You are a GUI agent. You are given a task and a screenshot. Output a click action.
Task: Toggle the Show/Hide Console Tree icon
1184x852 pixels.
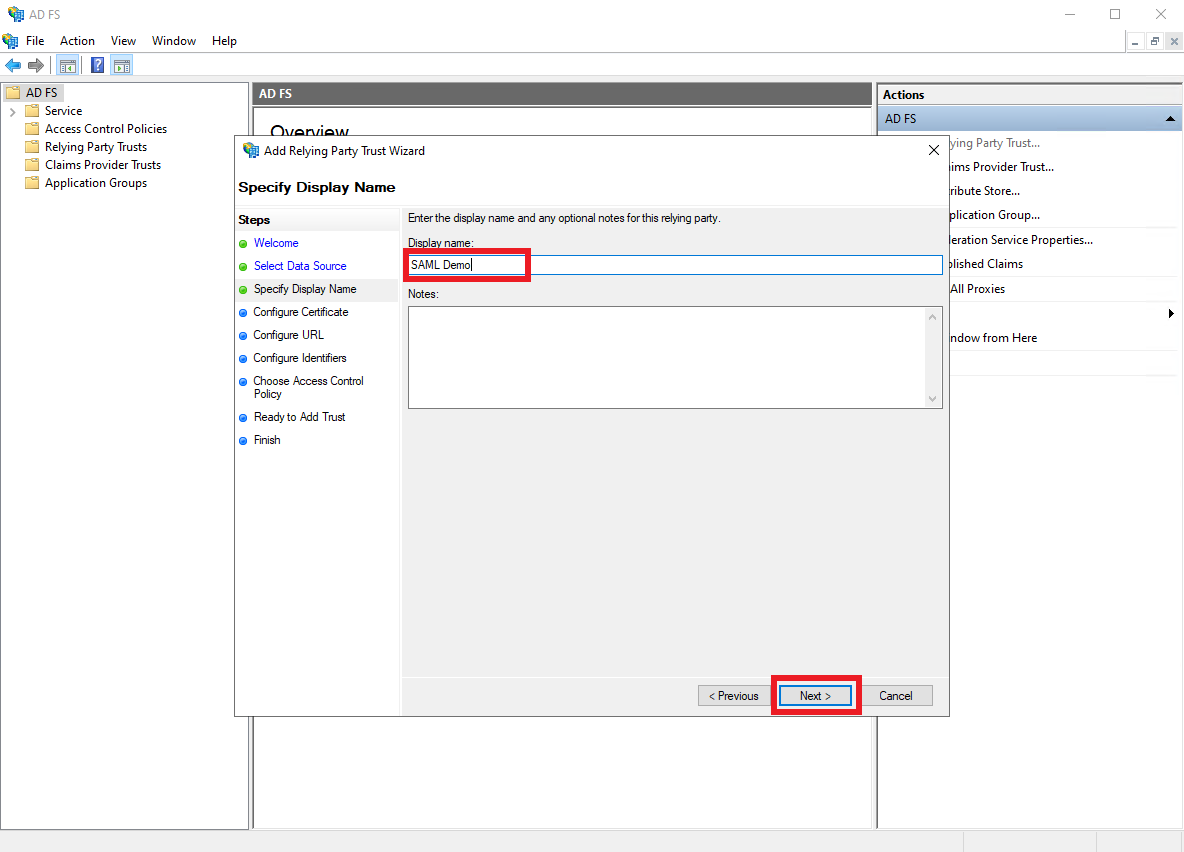[68, 66]
